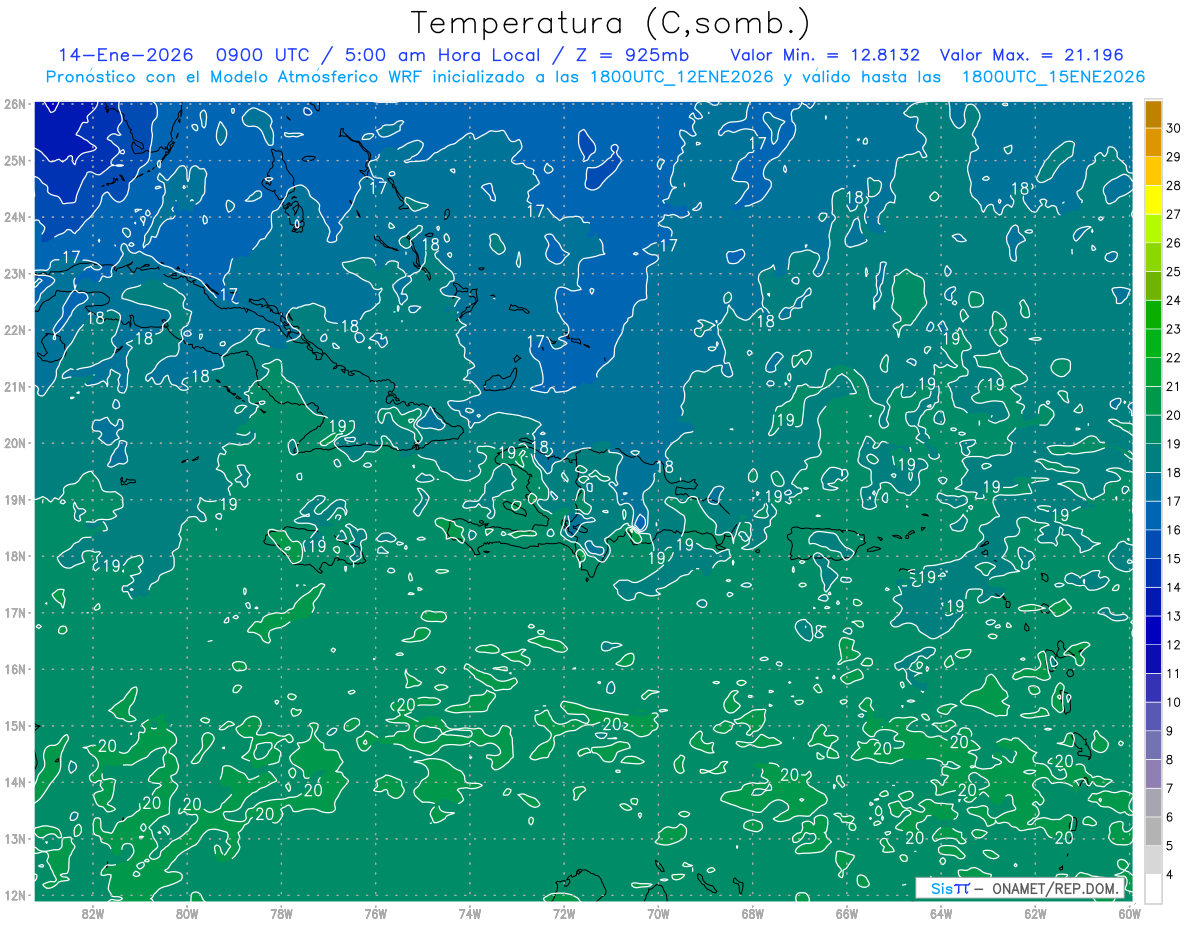Viewport: 1200px width, 927px height.
Task: Click the 14N latitude label
Action: coord(14,782)
